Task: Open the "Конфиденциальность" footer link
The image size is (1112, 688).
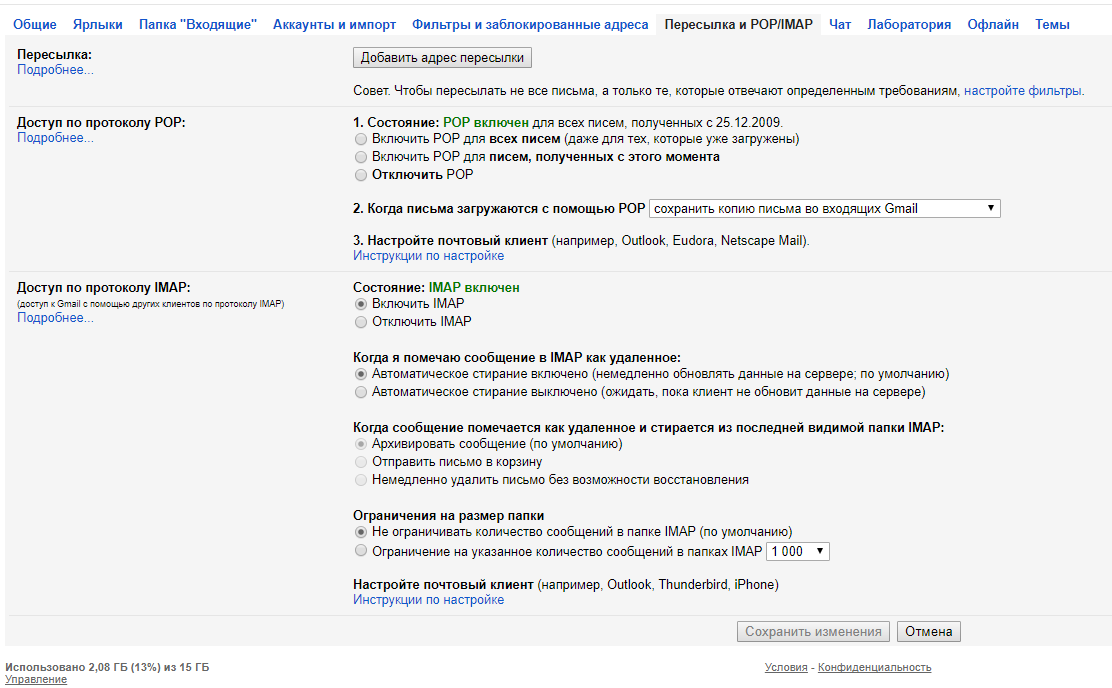Action: click(x=874, y=668)
